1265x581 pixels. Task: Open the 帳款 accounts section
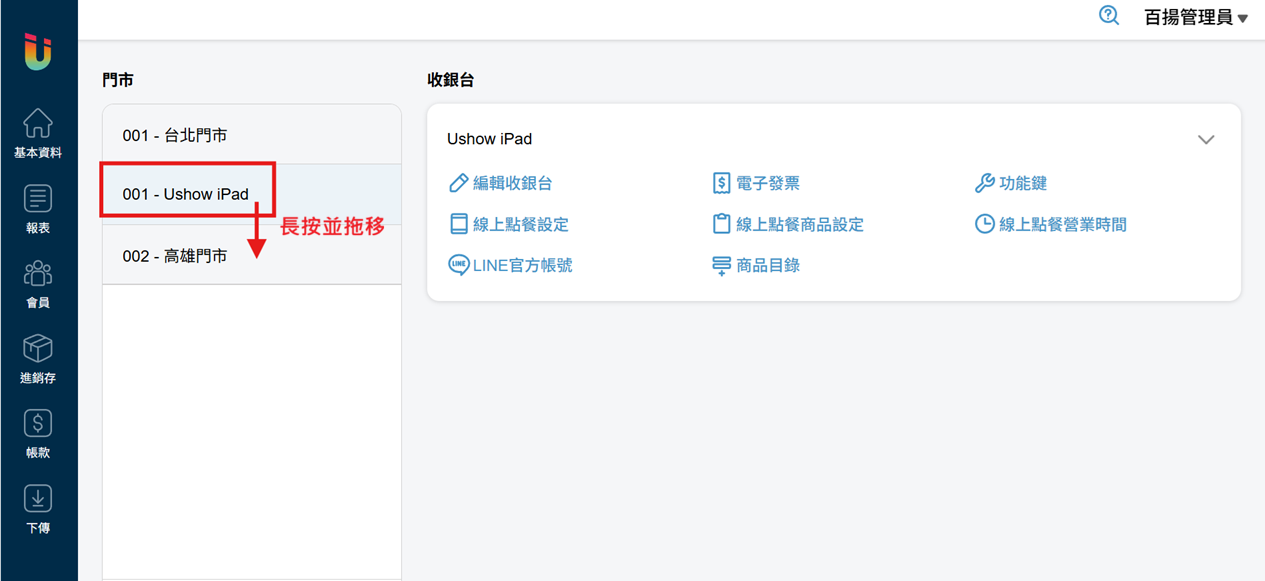coord(38,433)
